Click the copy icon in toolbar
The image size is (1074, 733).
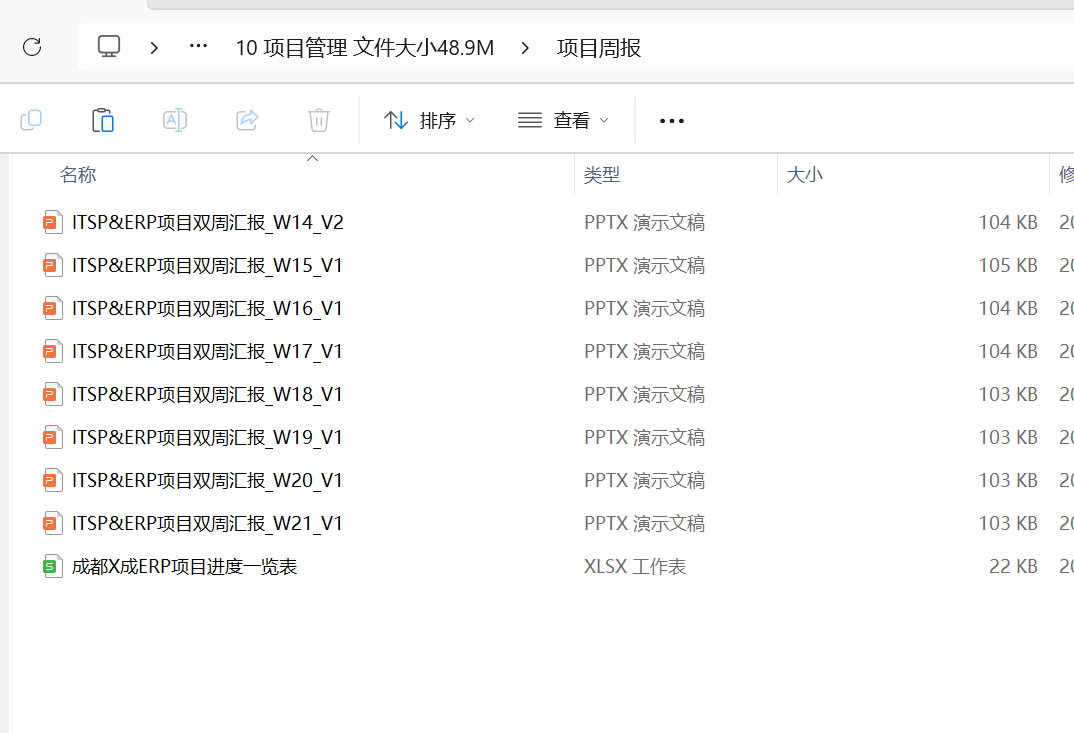point(31,120)
